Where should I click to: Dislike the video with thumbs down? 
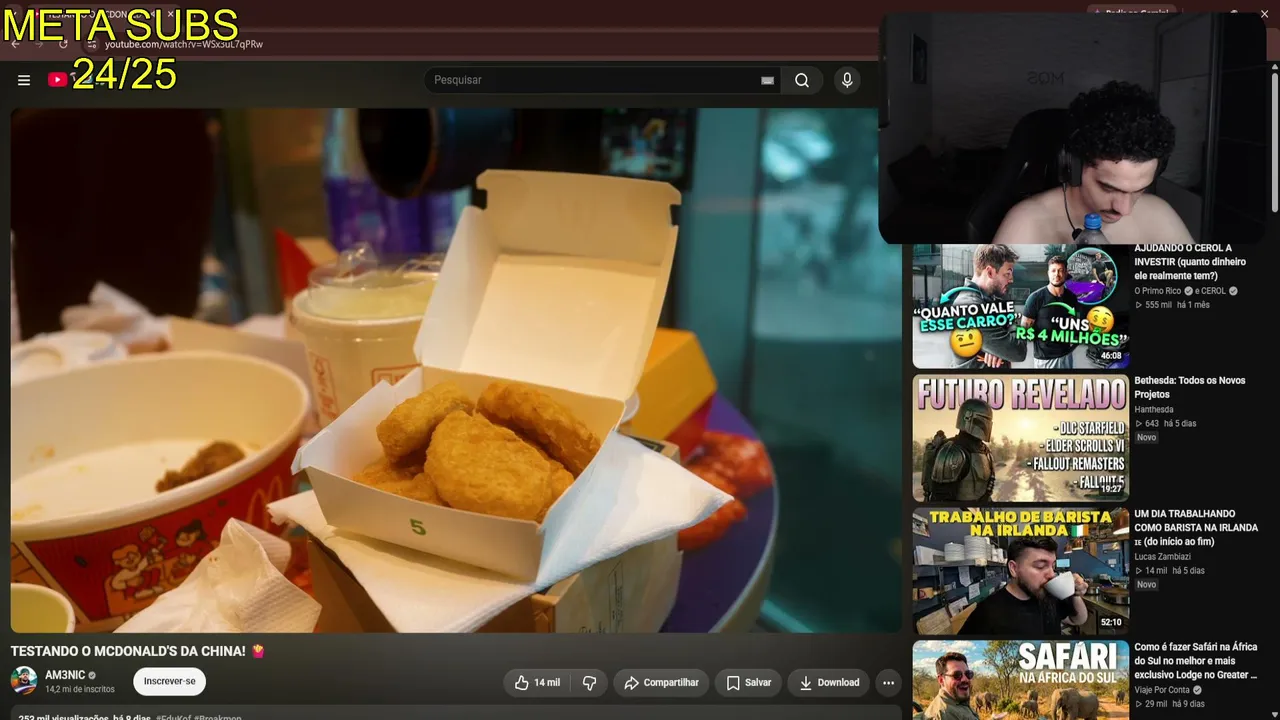[x=590, y=683]
